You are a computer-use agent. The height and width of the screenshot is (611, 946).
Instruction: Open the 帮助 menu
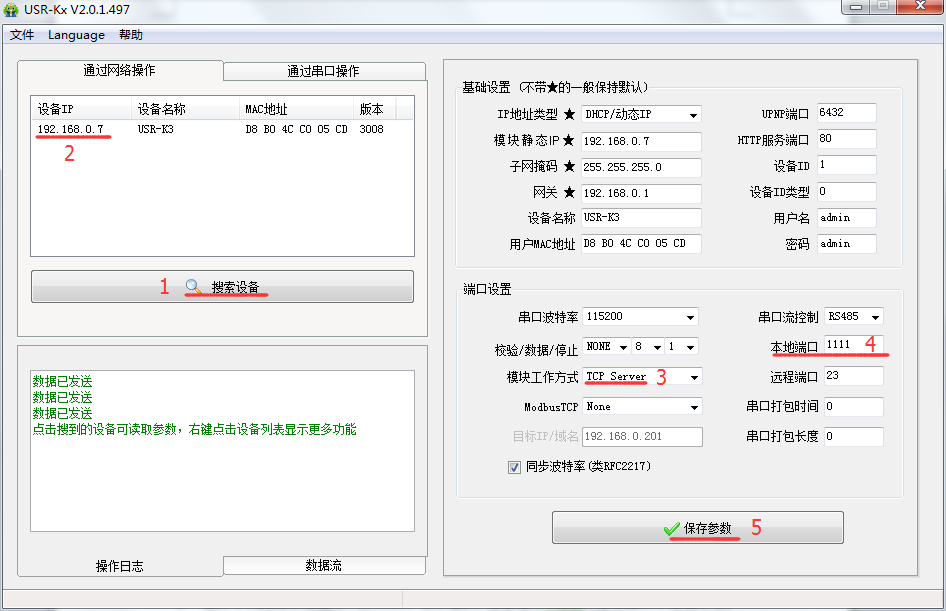pyautogui.click(x=131, y=35)
